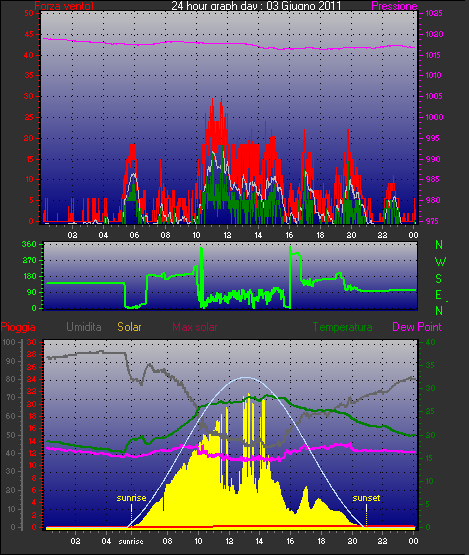
Task: Click the 24 value on the red rain axis
Action: (32, 379)
